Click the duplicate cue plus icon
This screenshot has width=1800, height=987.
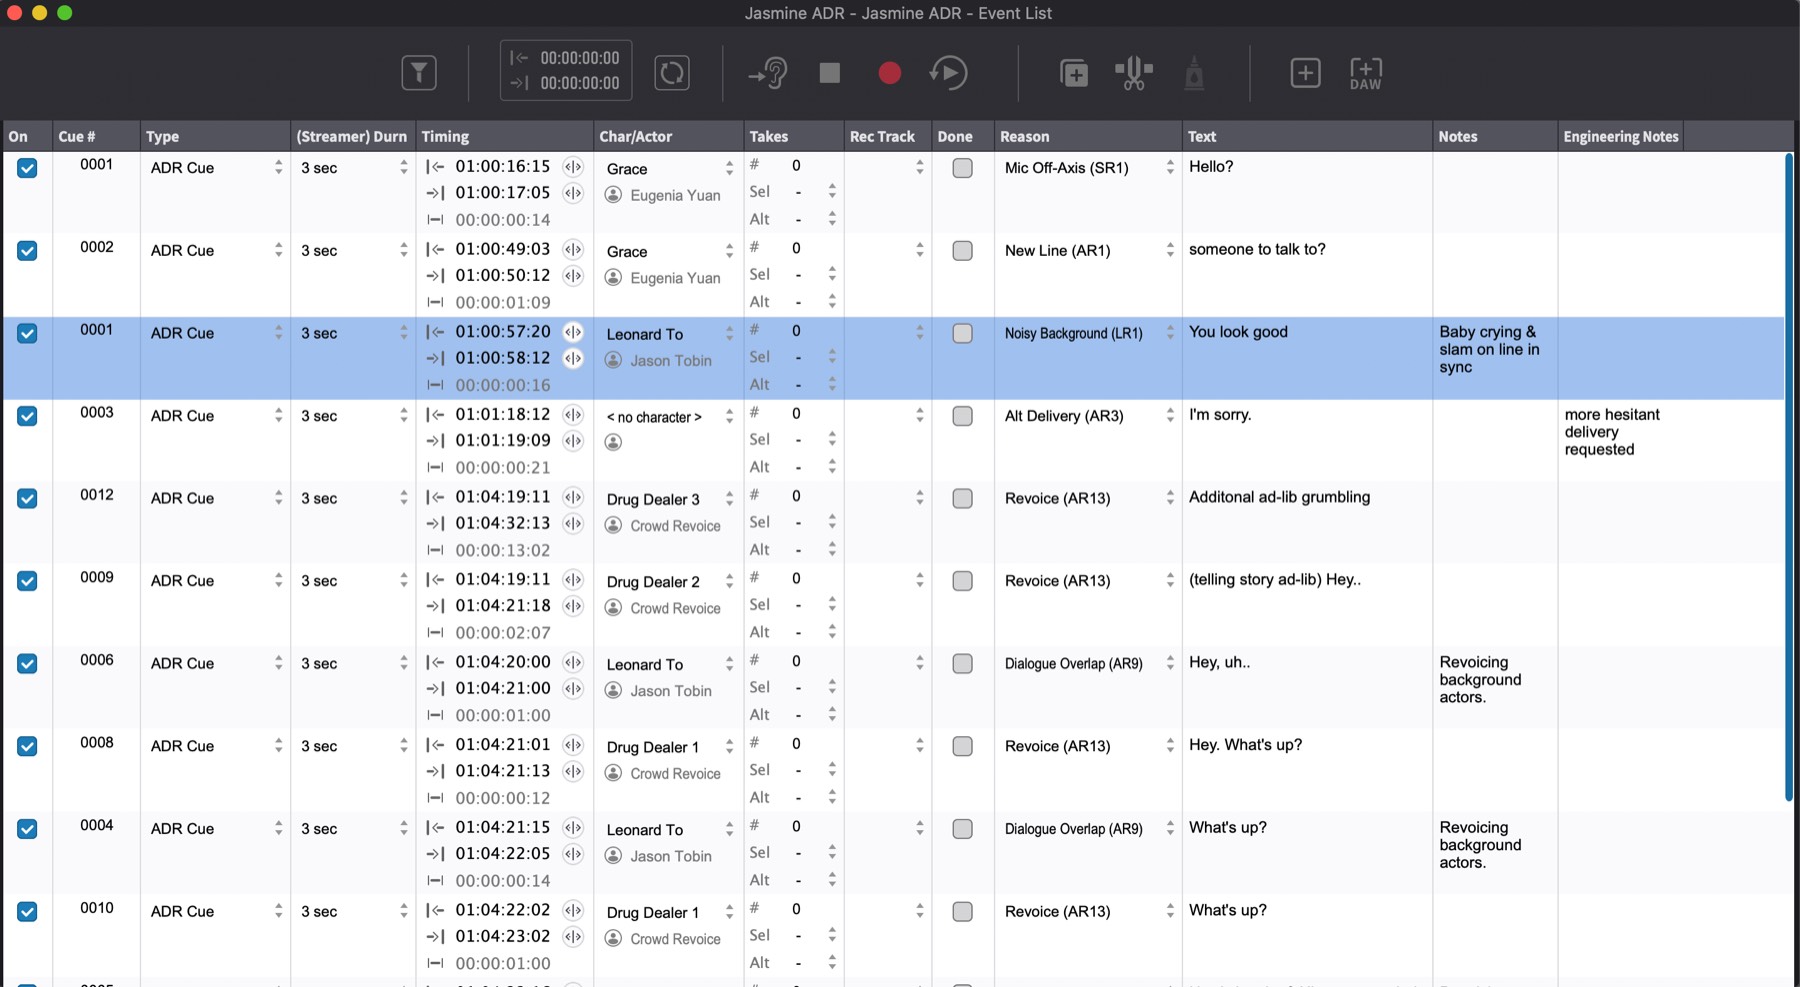click(1074, 72)
